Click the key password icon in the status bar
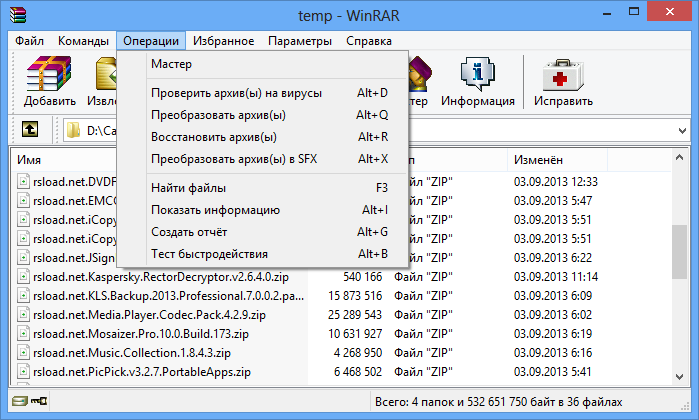This screenshot has width=699, height=420. coord(39,401)
